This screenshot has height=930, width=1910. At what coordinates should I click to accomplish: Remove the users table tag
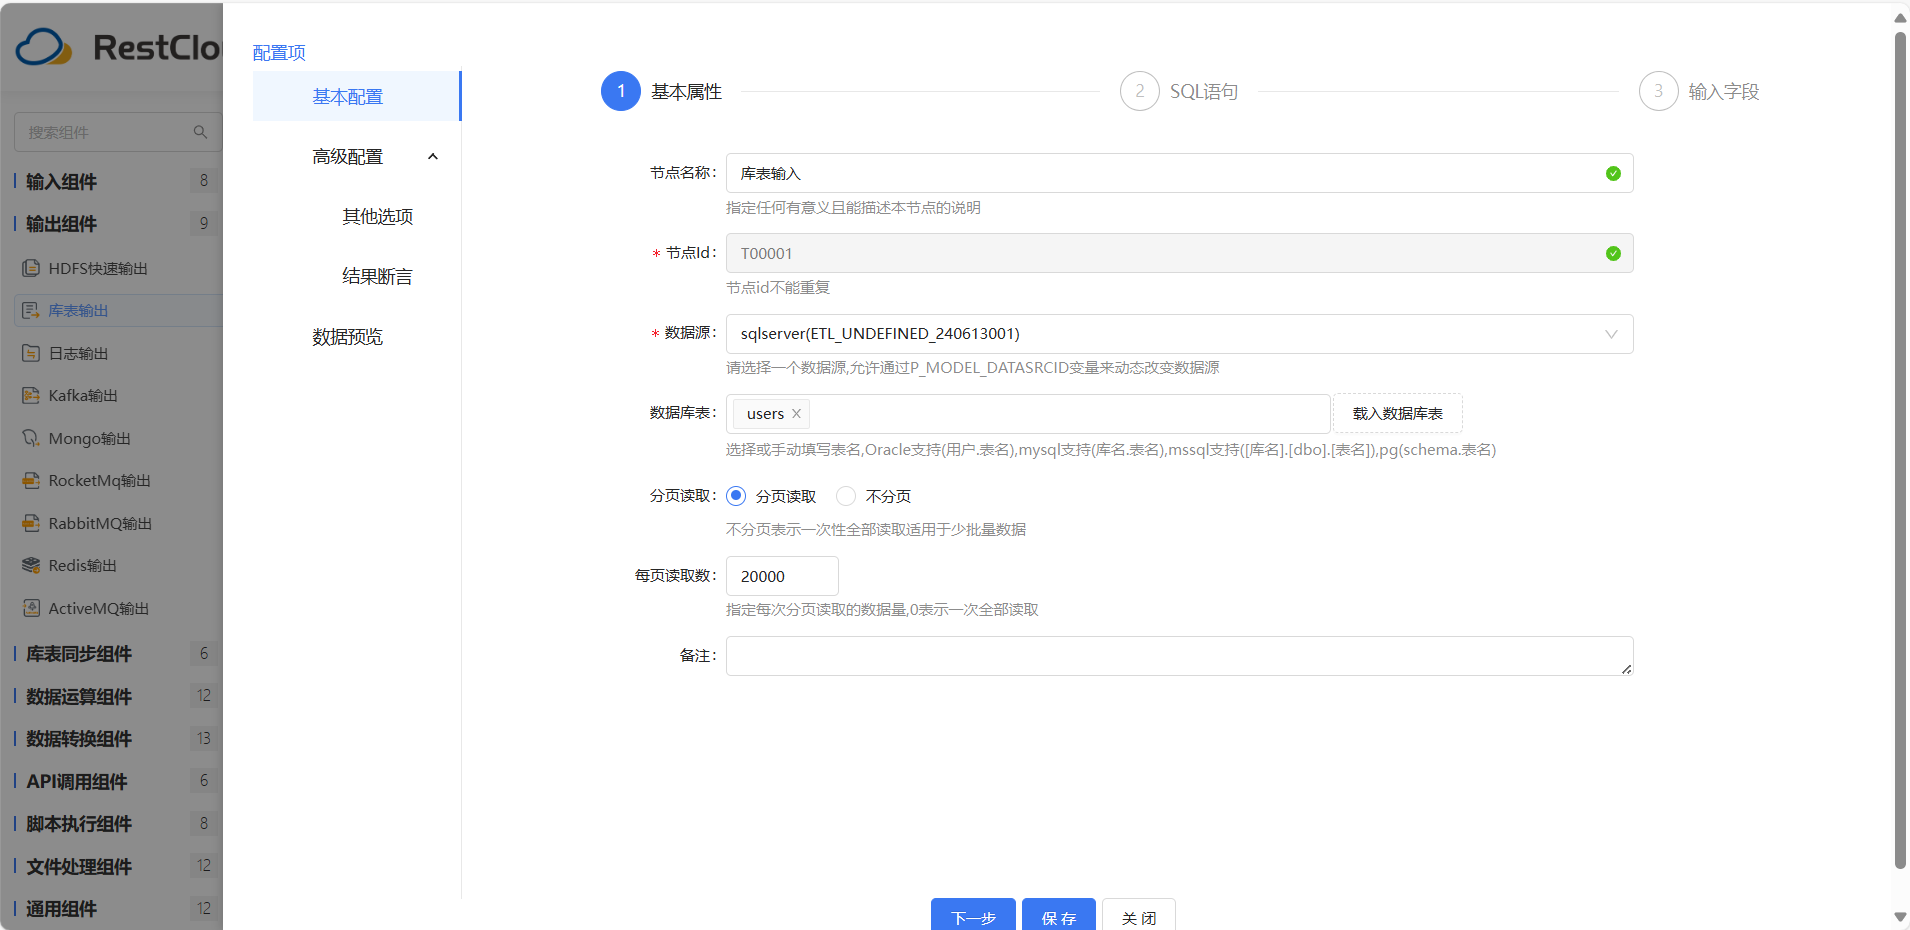[796, 414]
